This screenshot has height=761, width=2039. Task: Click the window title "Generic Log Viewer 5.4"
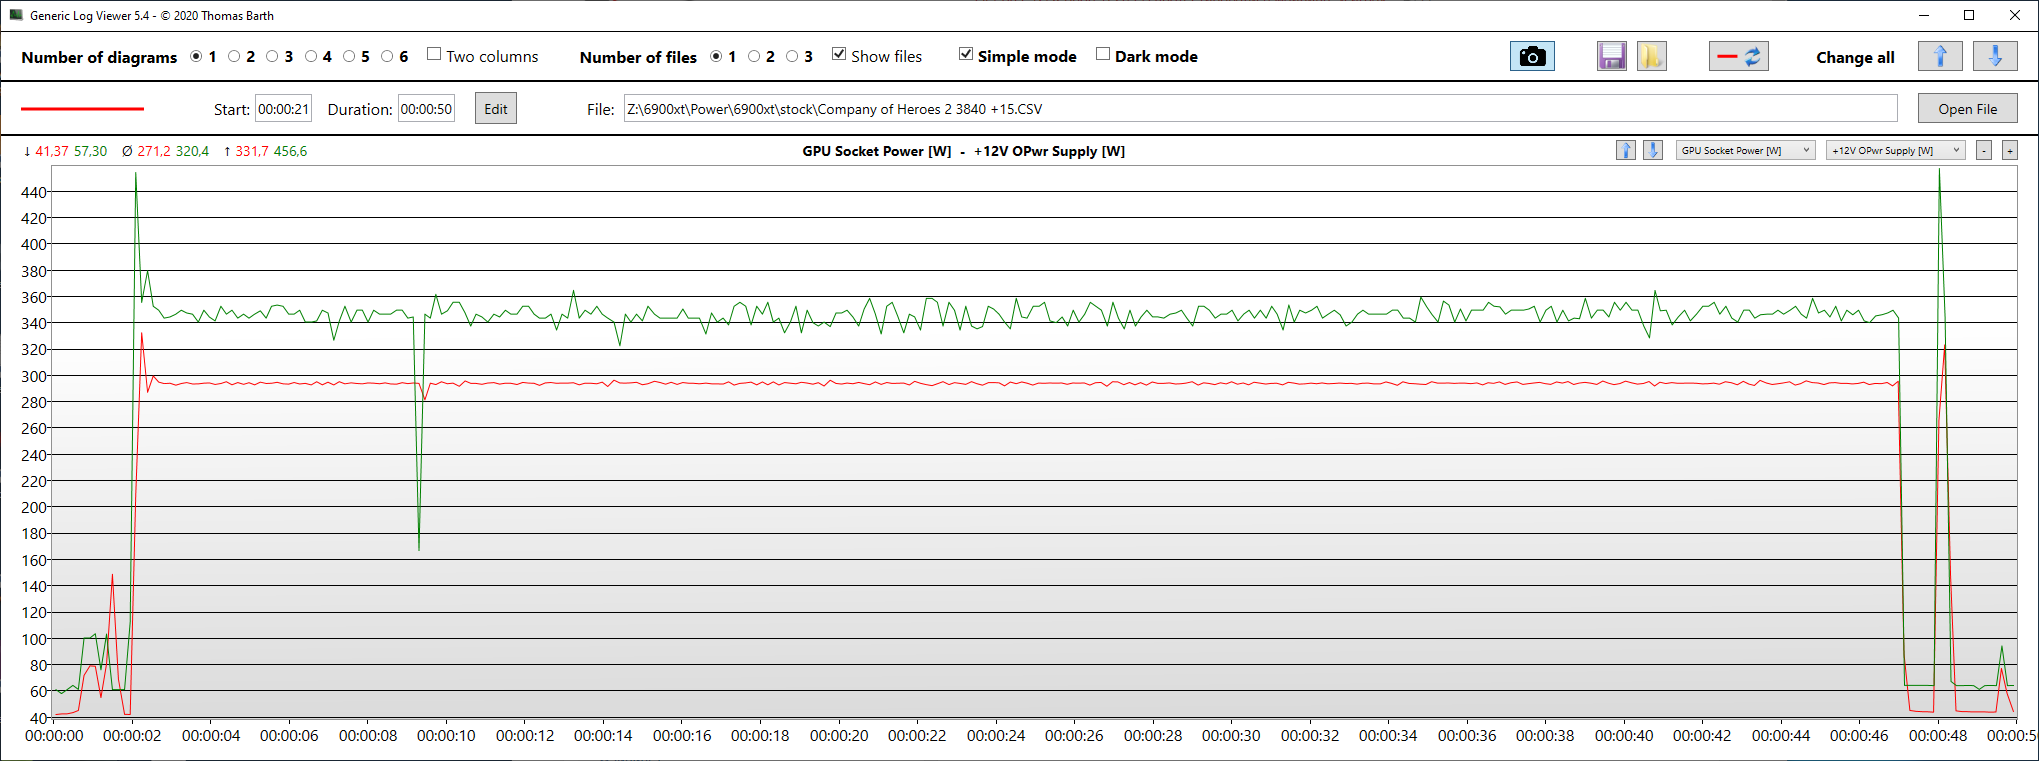pos(89,16)
